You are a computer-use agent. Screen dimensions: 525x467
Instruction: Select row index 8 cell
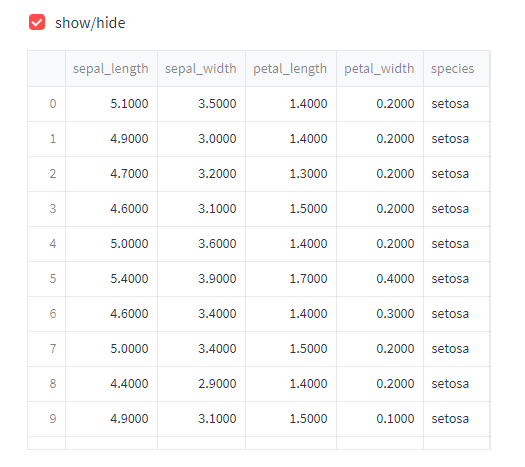point(47,384)
